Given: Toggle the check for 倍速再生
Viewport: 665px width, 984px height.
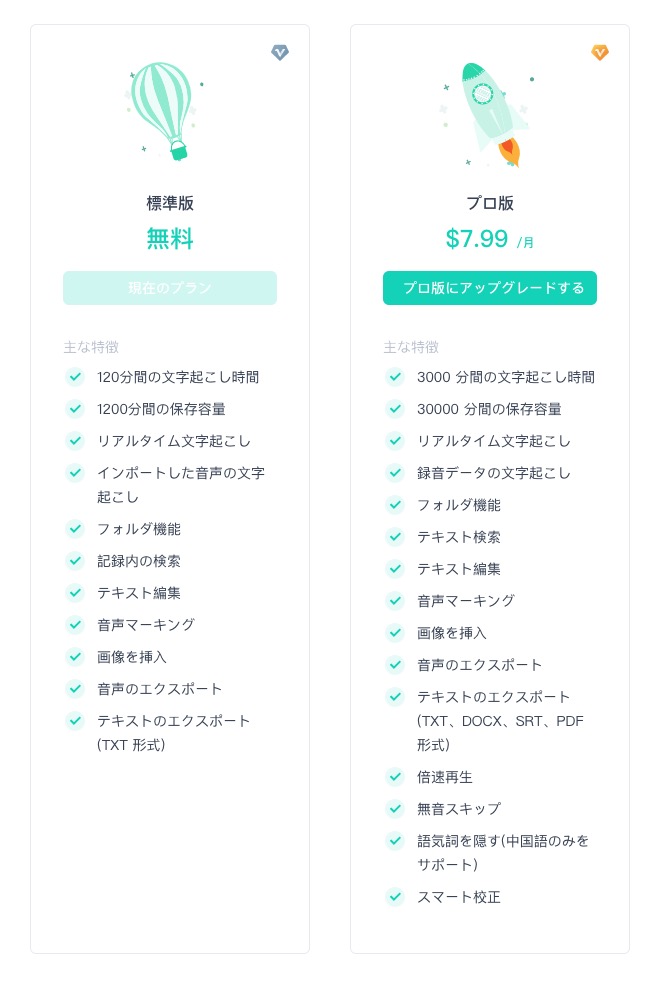Looking at the screenshot, I should (395, 778).
